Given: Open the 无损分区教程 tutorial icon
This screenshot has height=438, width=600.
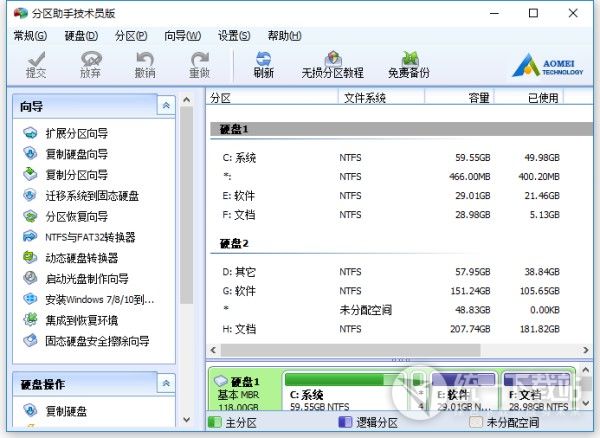Looking at the screenshot, I should point(333,59).
